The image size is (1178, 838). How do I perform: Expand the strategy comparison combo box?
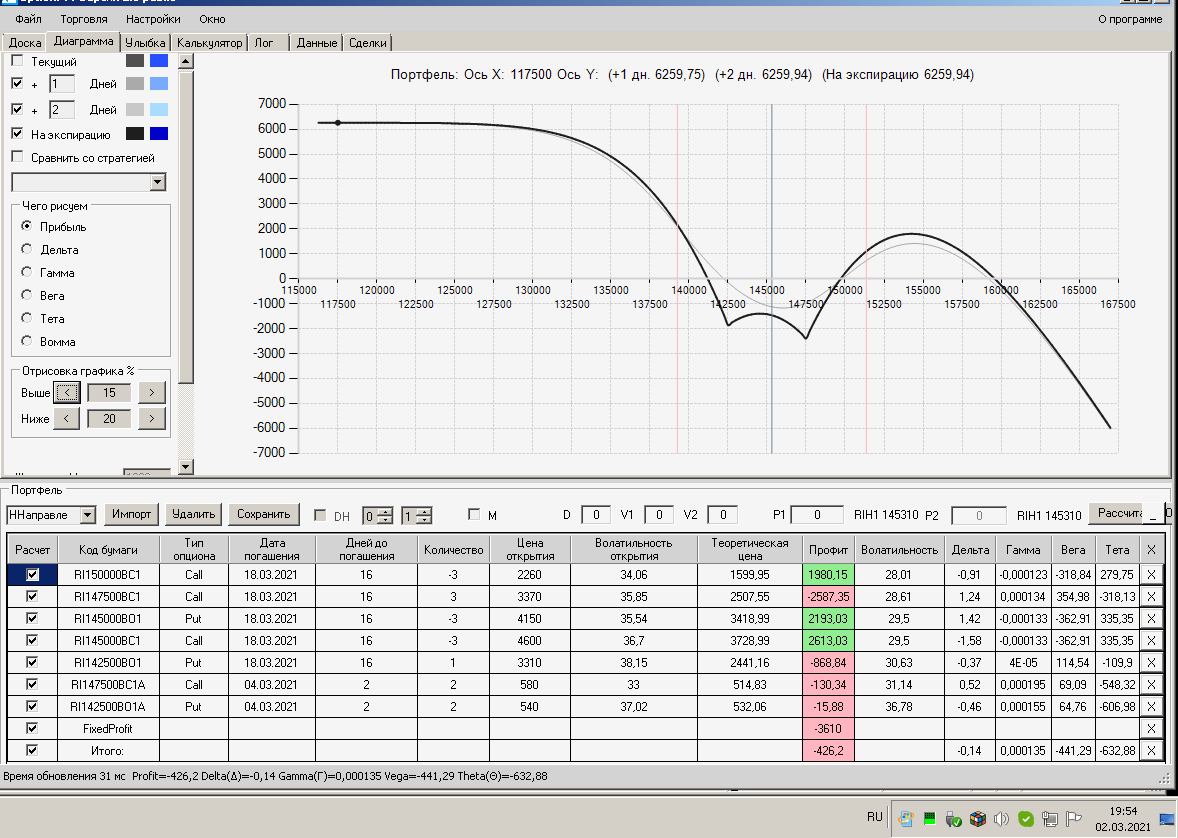(x=157, y=182)
